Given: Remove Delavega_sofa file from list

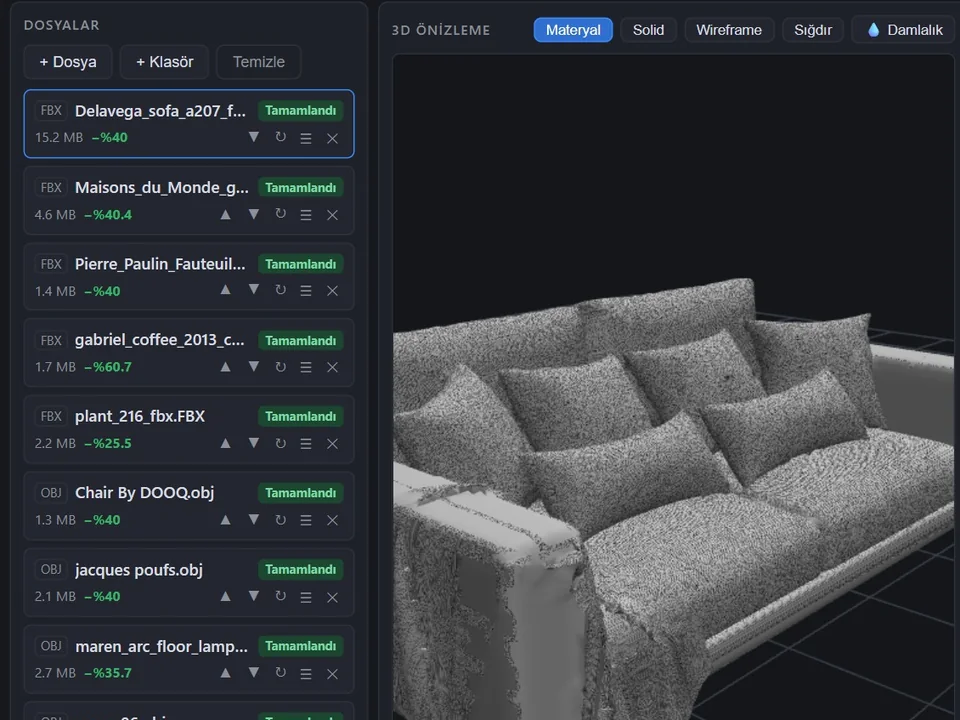Looking at the screenshot, I should click(332, 138).
